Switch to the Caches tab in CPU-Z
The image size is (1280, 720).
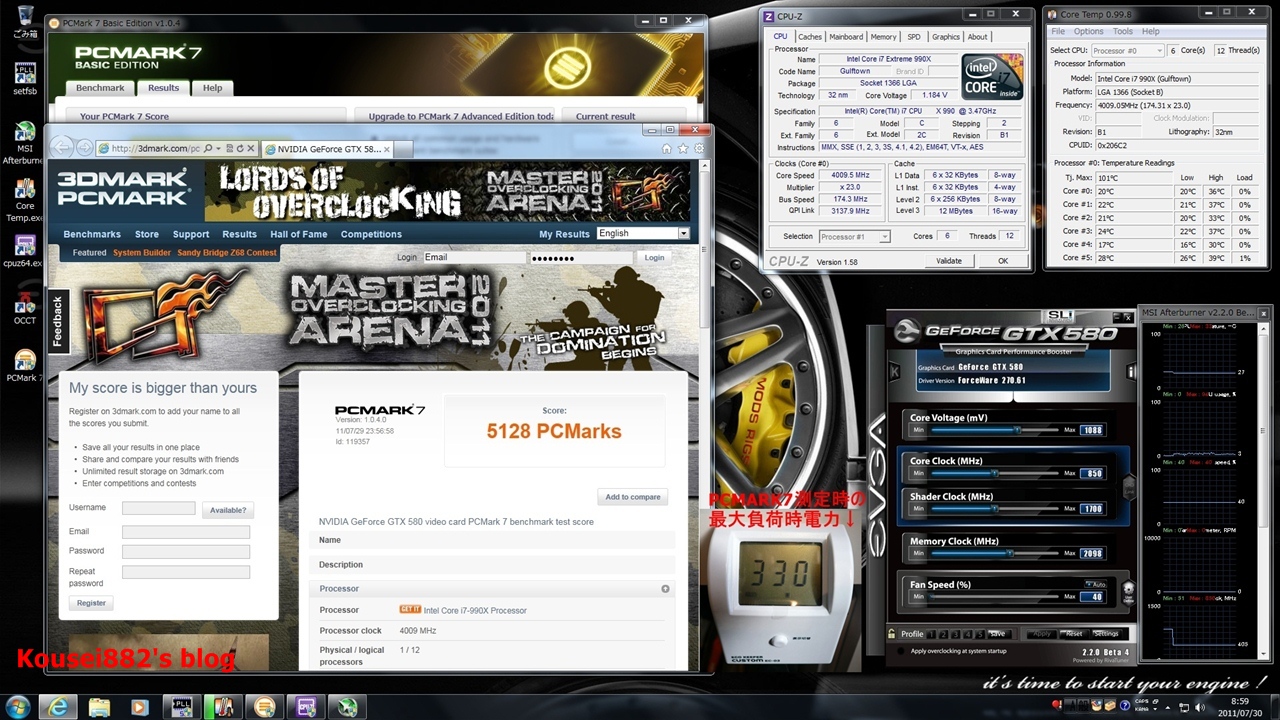click(x=810, y=37)
